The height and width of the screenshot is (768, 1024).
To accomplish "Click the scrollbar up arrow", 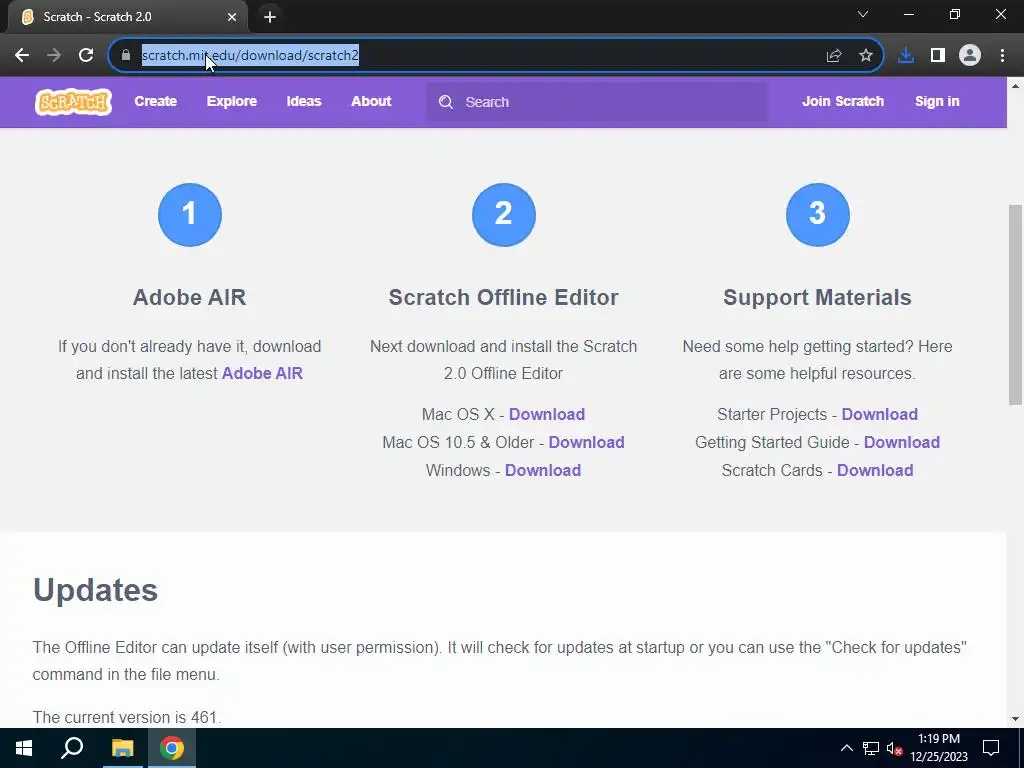I will tap(1015, 85).
